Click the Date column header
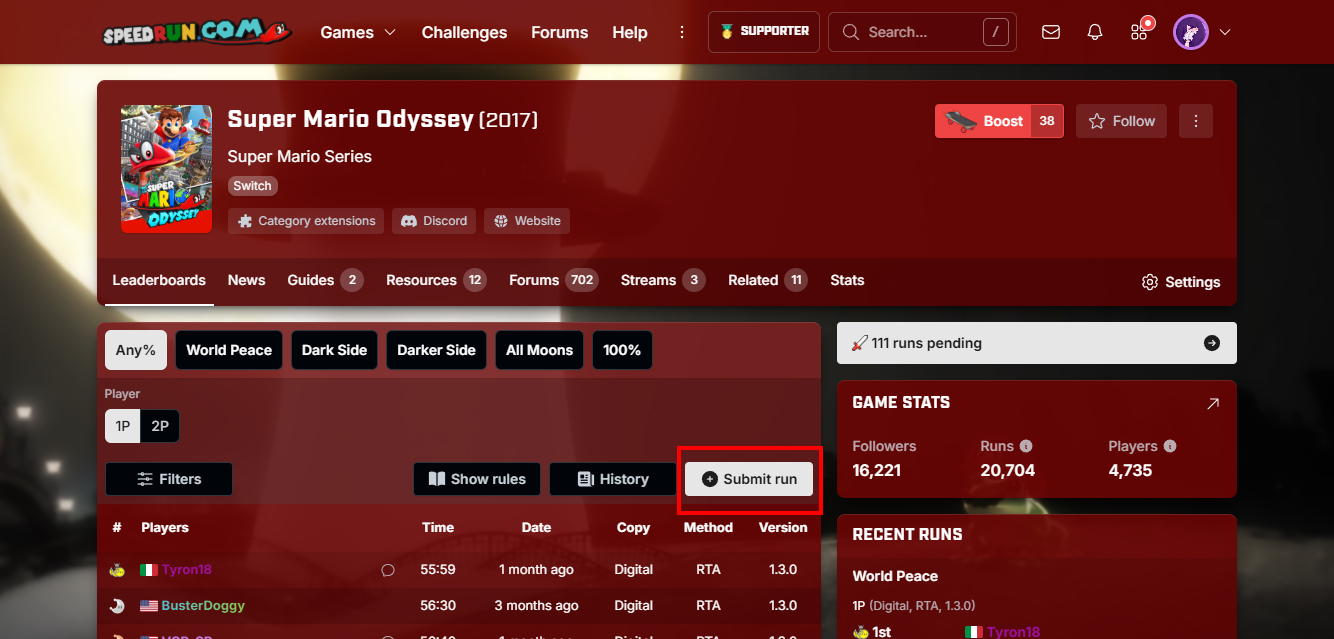The image size is (1334, 639). pos(536,528)
